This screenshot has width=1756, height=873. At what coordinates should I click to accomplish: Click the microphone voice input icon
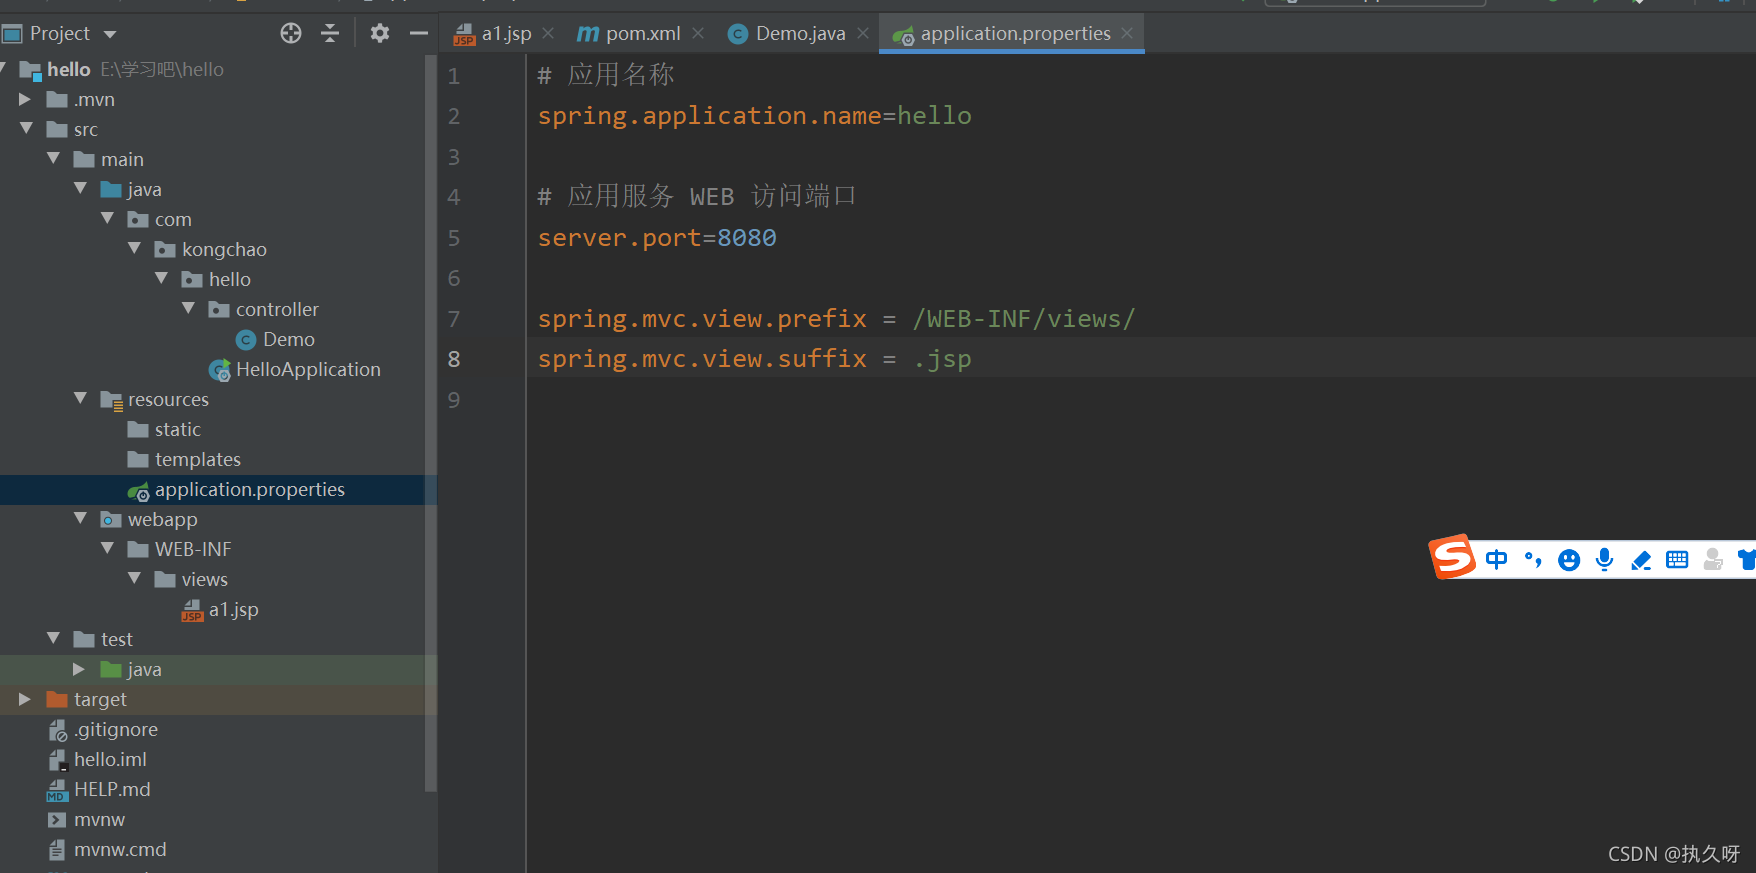pos(1604,560)
